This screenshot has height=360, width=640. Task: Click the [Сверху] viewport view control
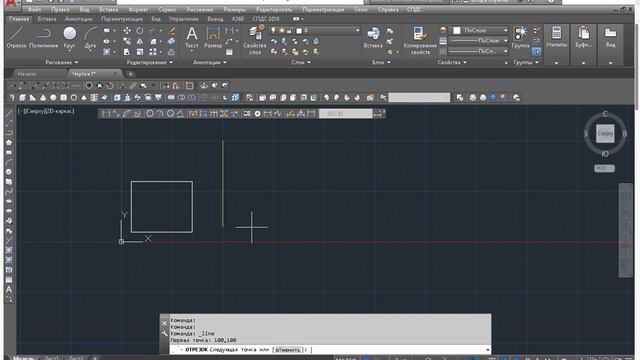point(34,111)
